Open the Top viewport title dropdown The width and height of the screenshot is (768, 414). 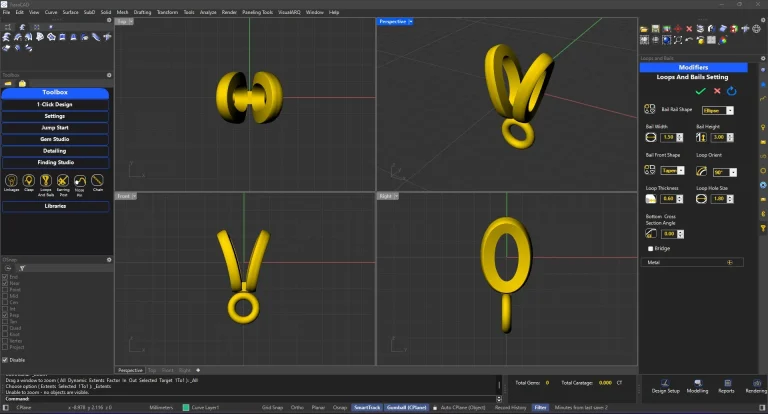coord(131,22)
